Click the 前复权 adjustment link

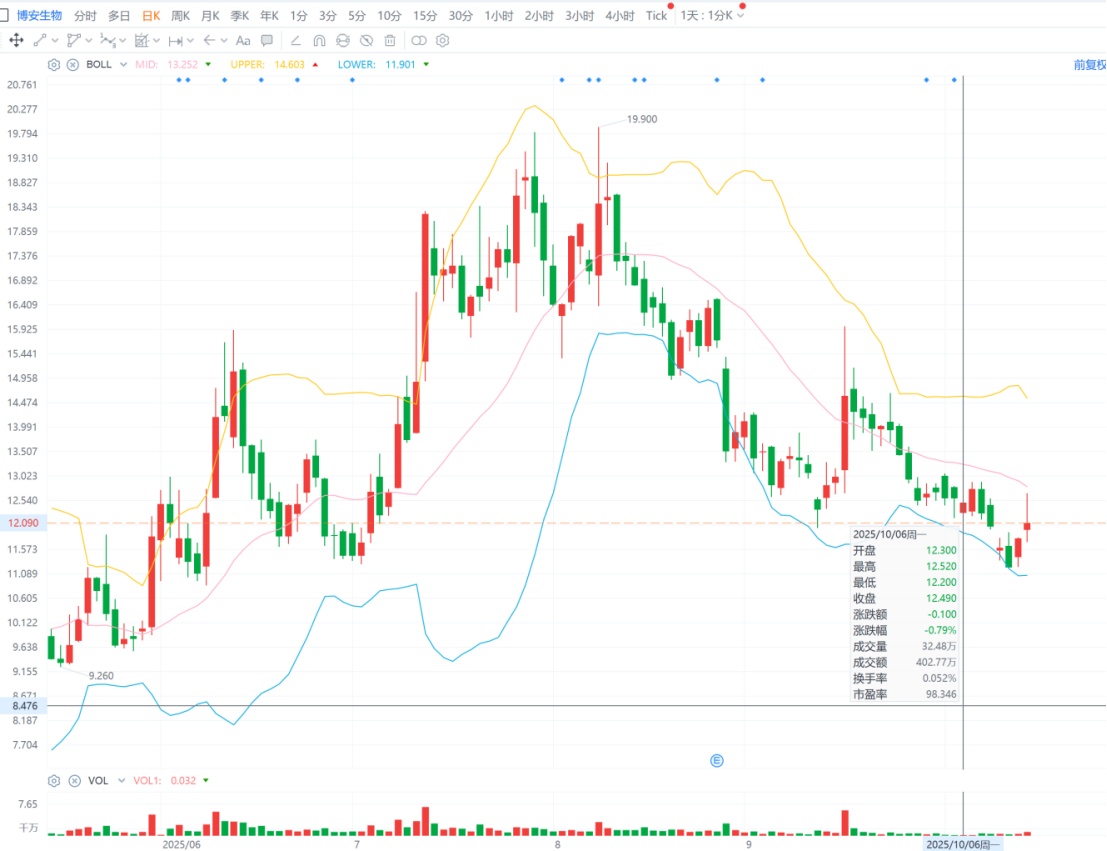coord(1089,65)
